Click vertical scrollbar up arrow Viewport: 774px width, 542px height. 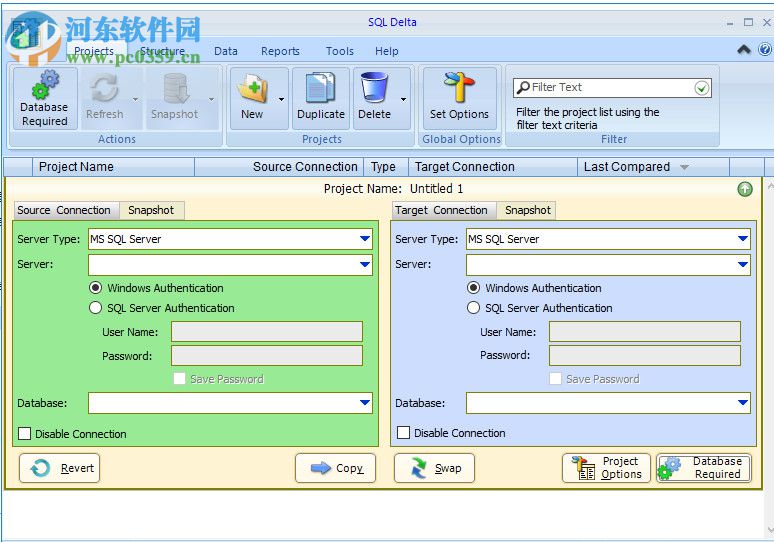(x=770, y=186)
